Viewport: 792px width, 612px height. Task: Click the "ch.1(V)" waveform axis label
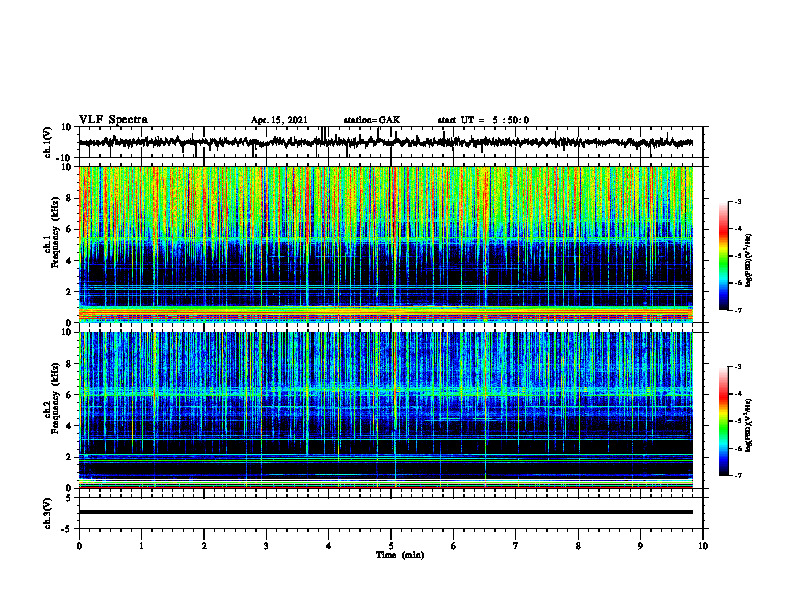[48, 142]
